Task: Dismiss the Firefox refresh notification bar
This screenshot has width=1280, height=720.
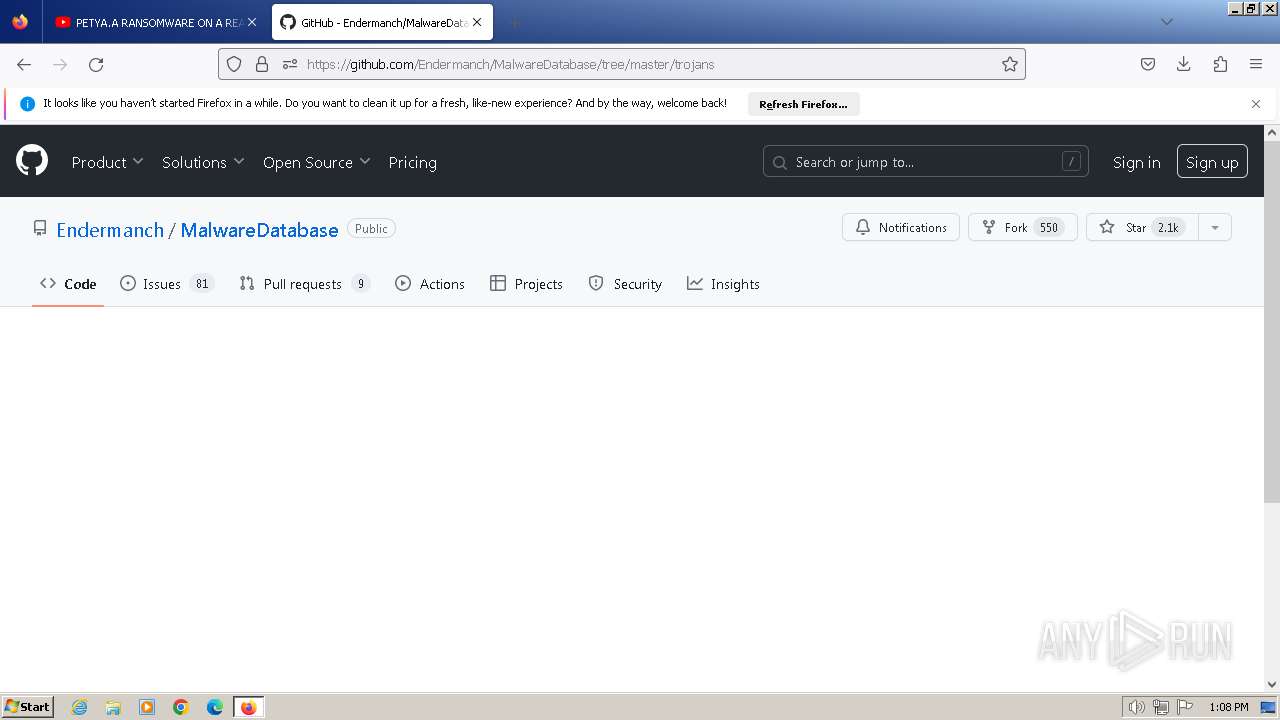Action: [1256, 104]
